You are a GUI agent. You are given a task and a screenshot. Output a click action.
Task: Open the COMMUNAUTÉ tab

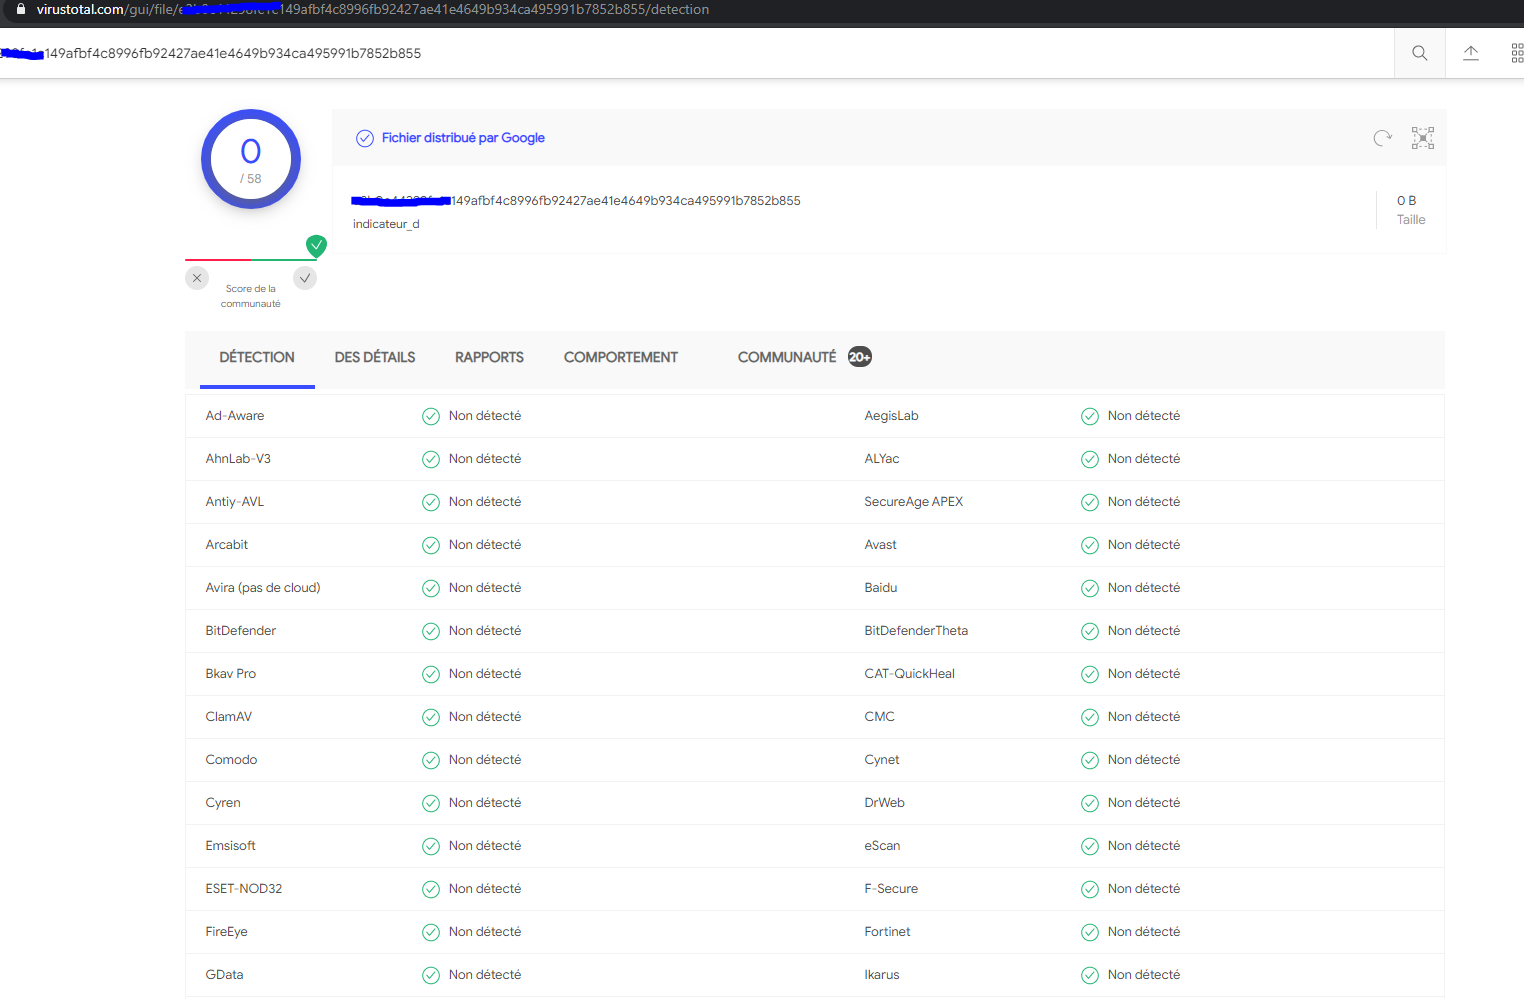click(787, 357)
